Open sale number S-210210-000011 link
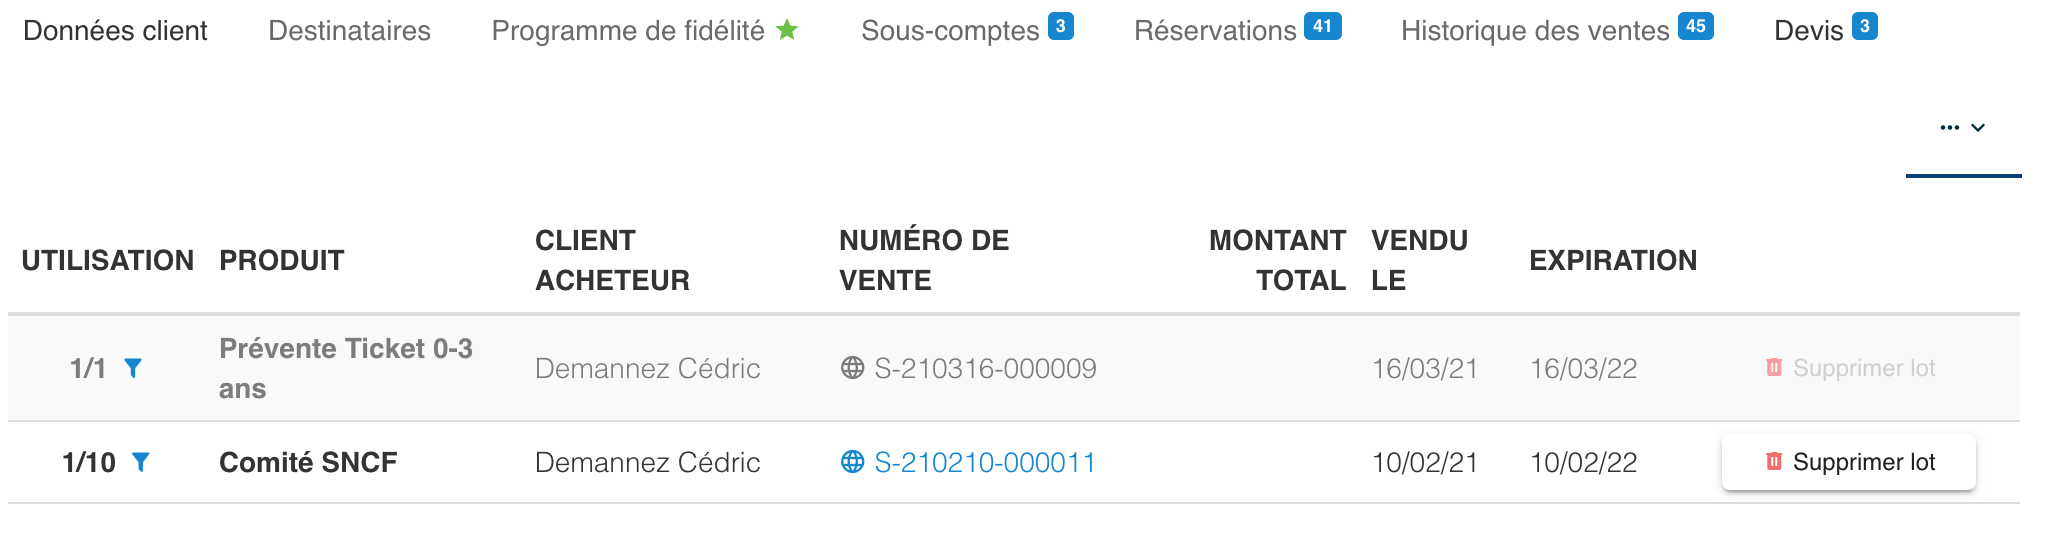 985,462
